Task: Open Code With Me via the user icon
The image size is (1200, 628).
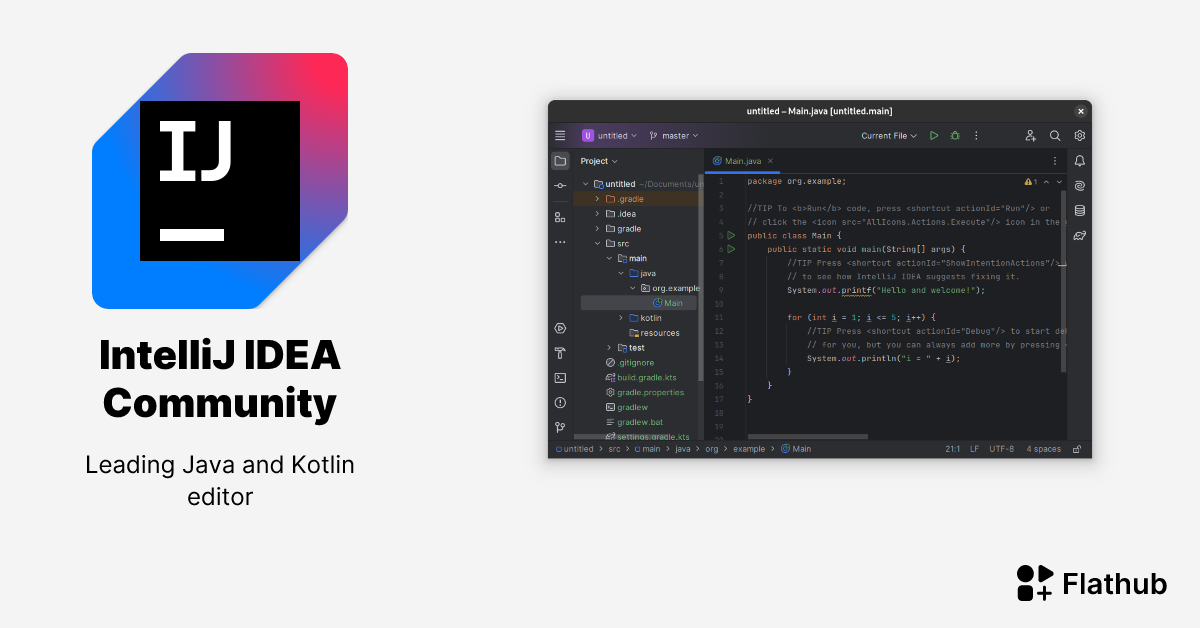Action: click(1029, 135)
